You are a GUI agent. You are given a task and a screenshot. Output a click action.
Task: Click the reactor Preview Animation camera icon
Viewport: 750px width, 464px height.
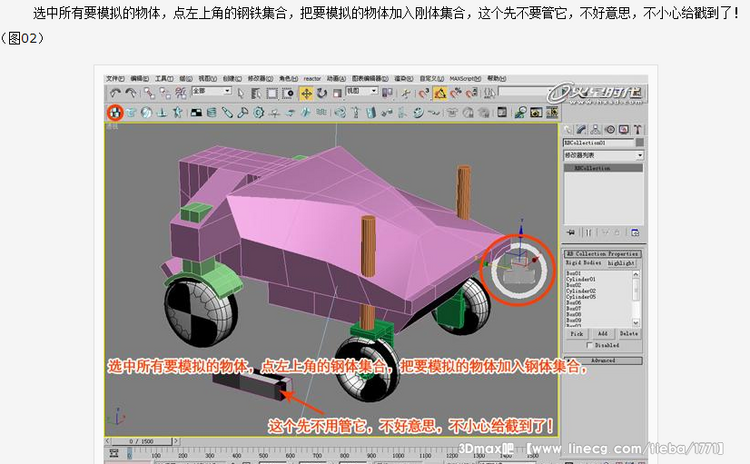[536, 113]
